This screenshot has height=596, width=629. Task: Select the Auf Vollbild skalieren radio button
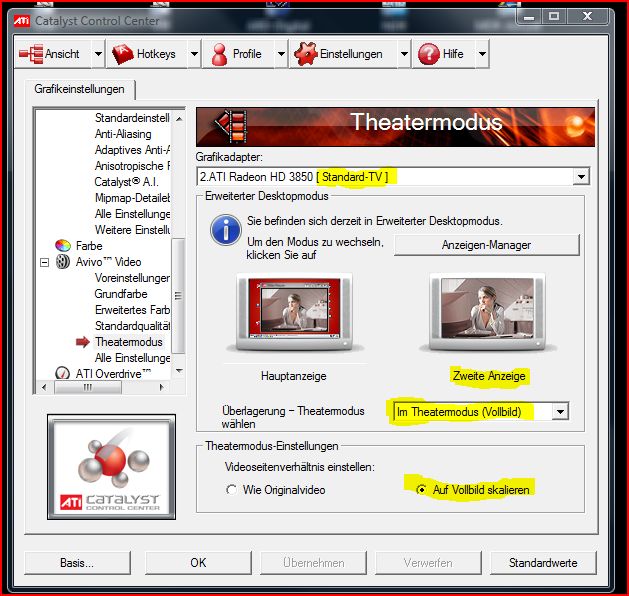tap(421, 490)
